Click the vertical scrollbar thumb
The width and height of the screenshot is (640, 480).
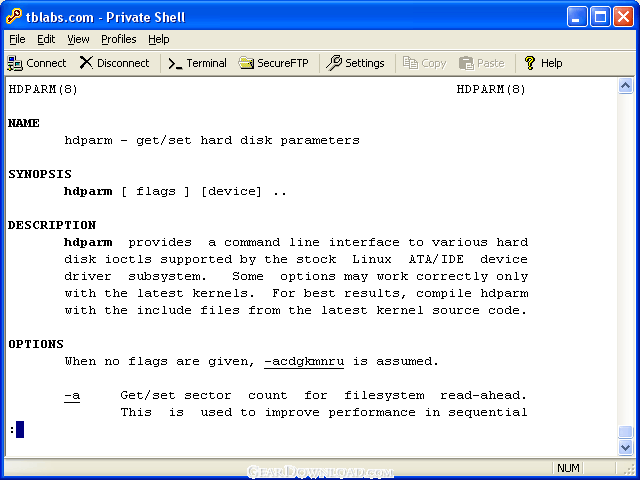[625, 432]
